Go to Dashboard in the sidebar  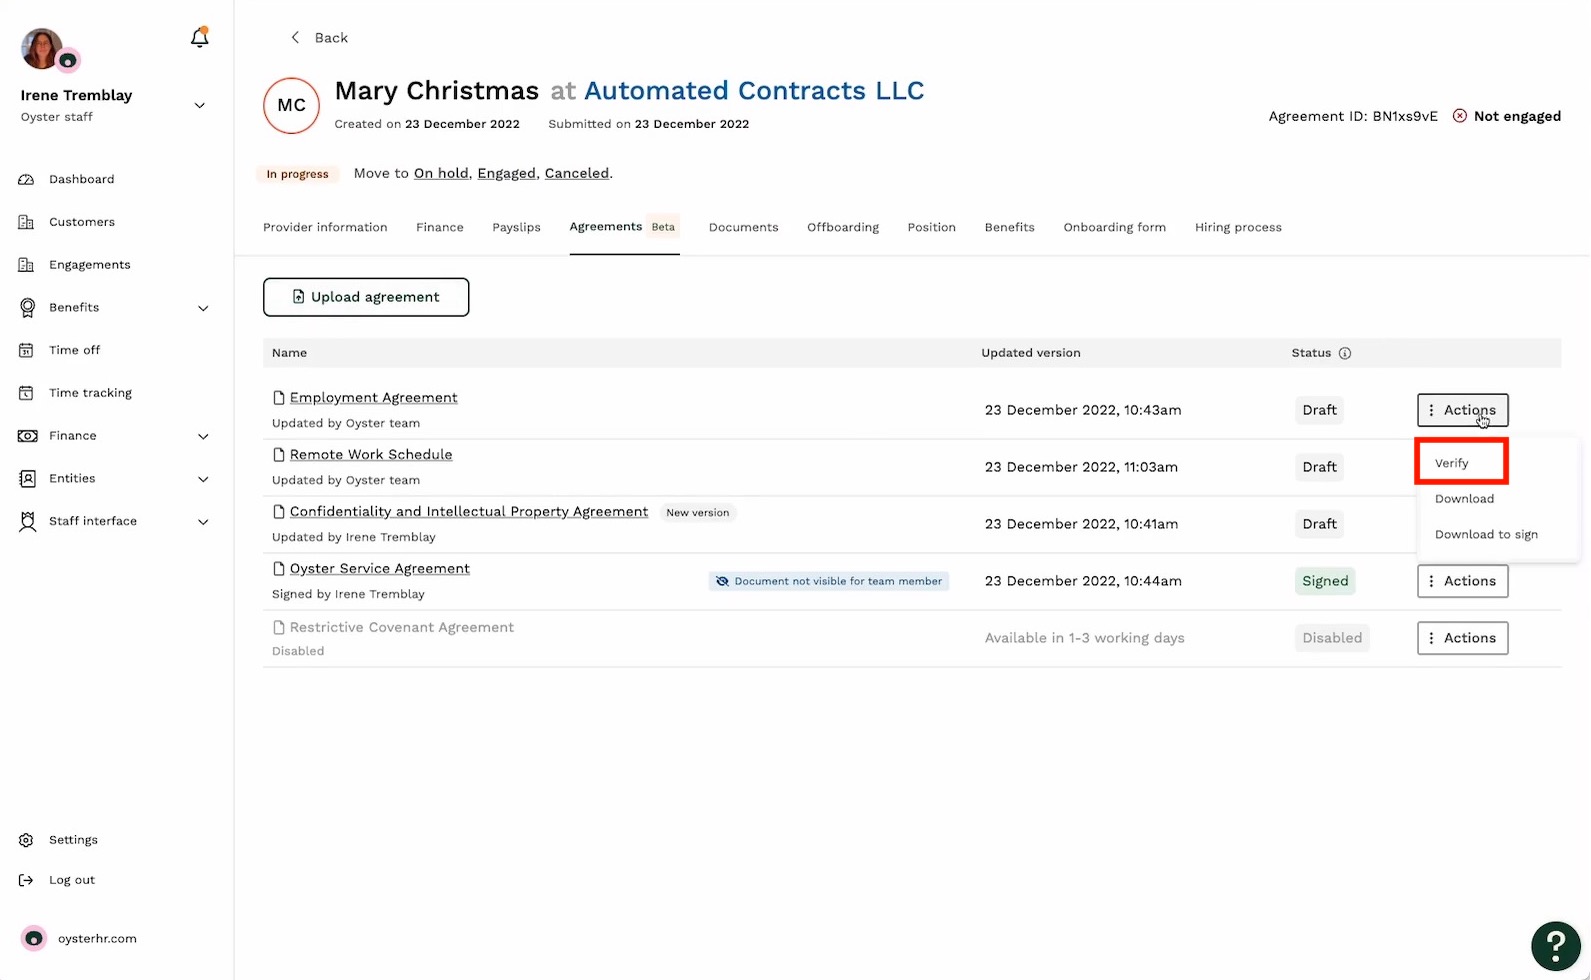coord(81,179)
